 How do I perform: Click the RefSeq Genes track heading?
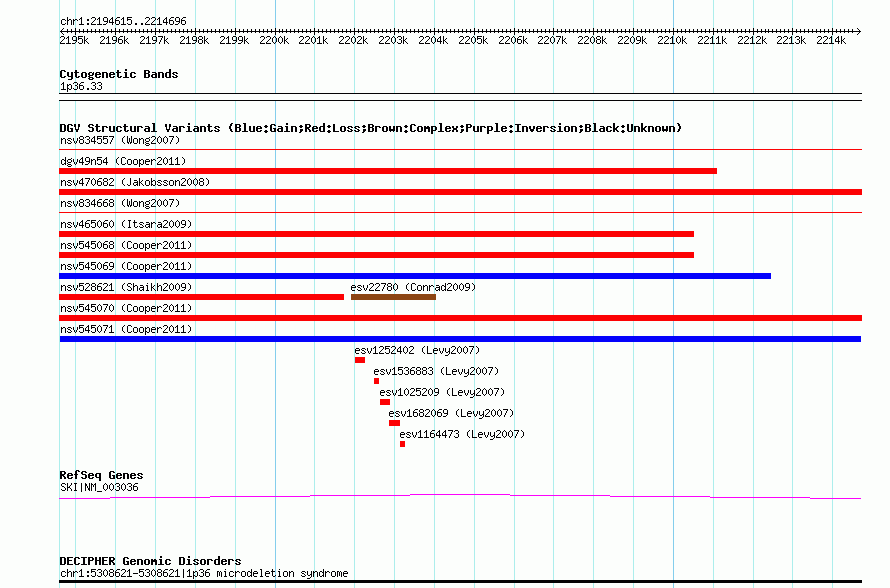pyautogui.click(x=102, y=475)
